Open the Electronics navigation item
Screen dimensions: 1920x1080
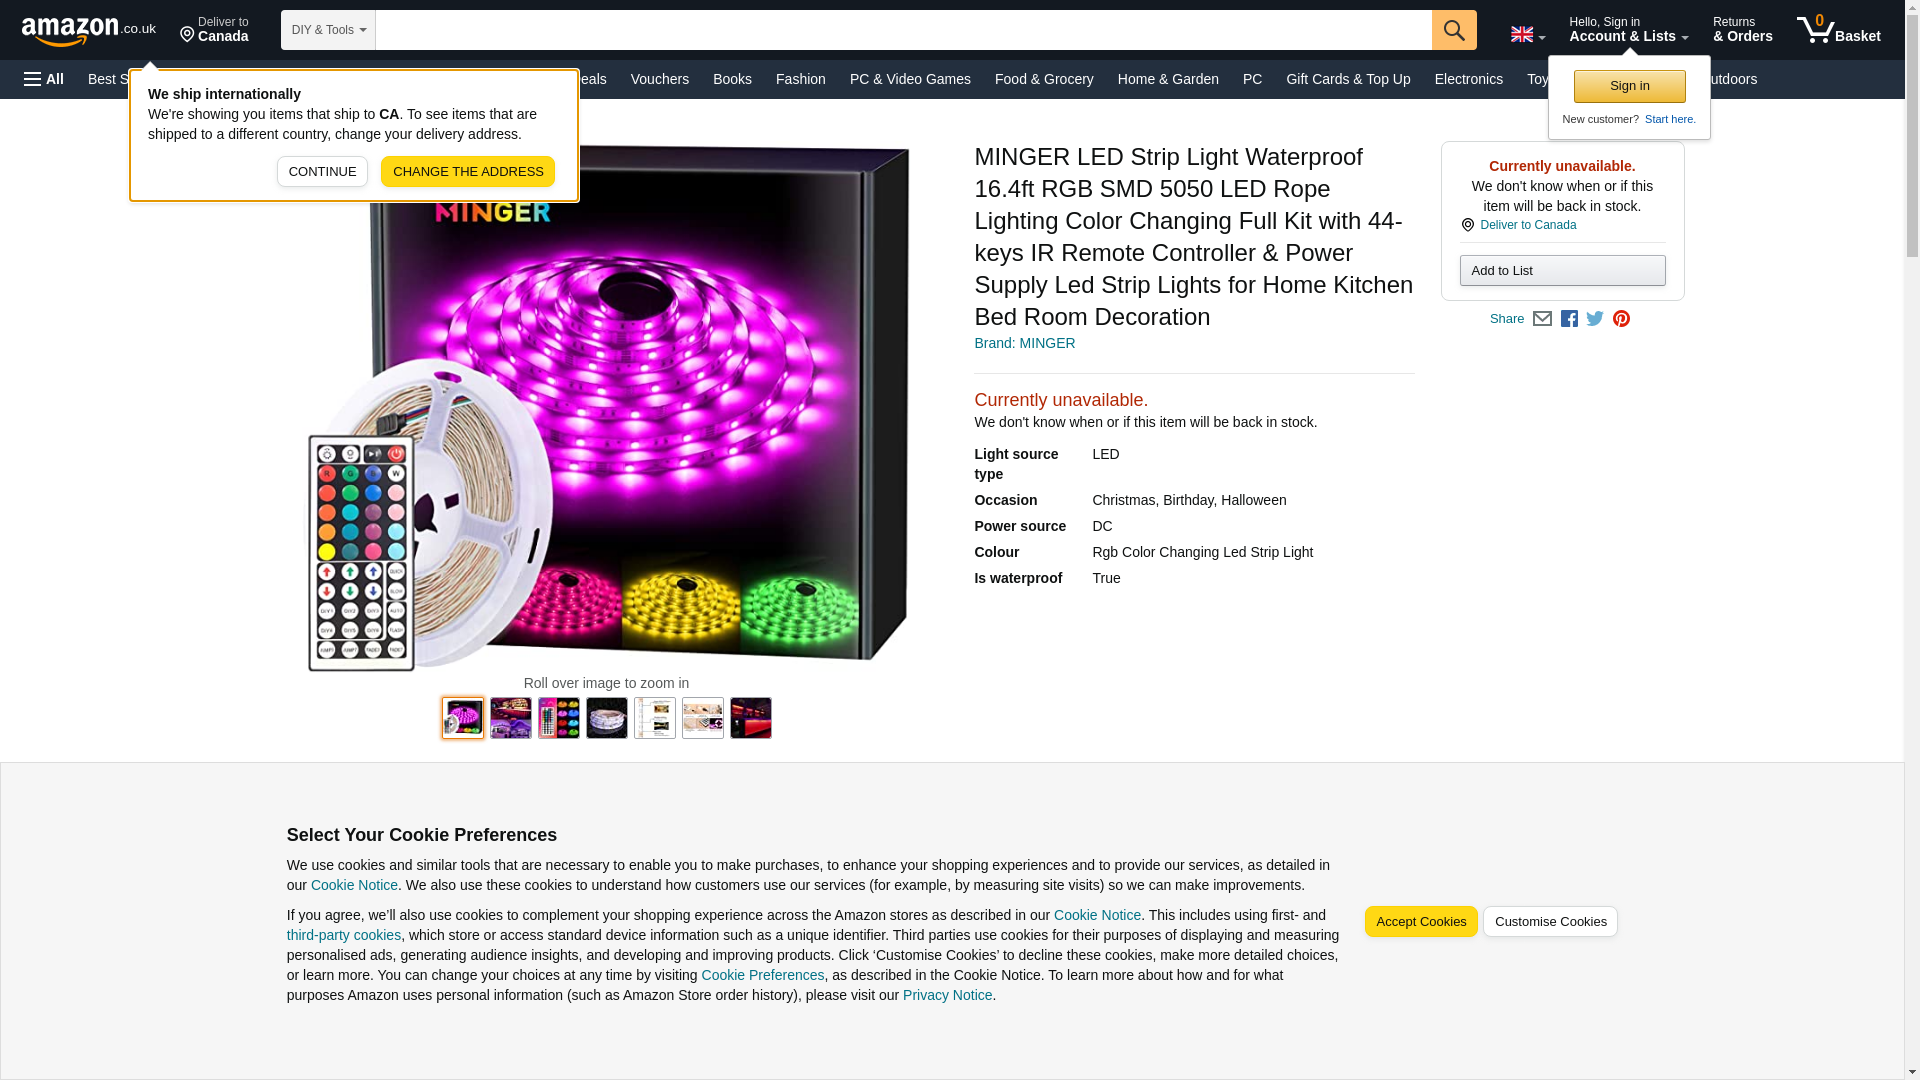click(1468, 79)
